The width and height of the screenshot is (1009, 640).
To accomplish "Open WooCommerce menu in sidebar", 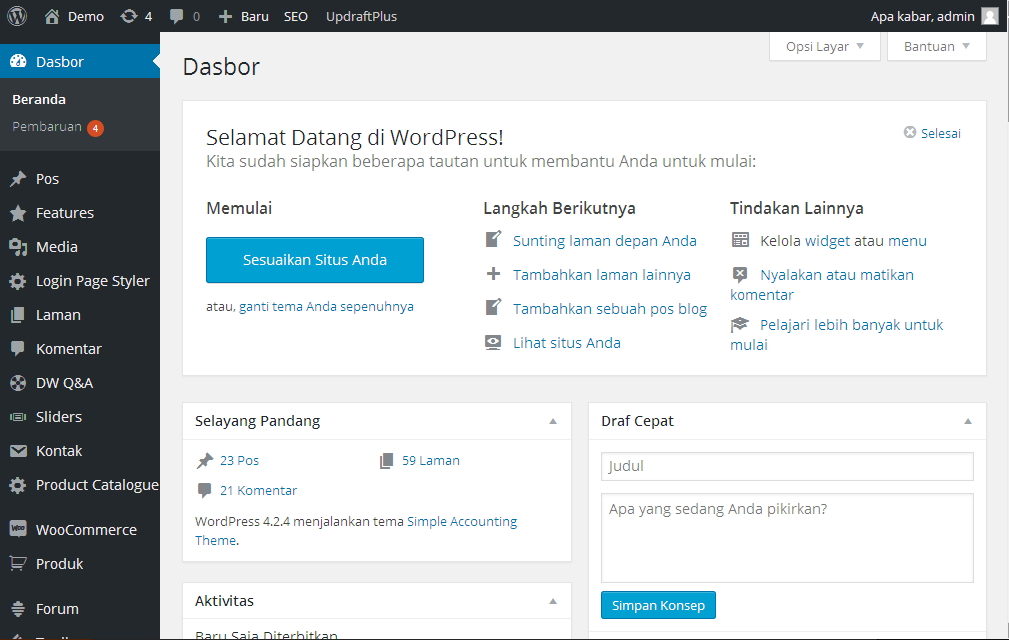I will [86, 530].
